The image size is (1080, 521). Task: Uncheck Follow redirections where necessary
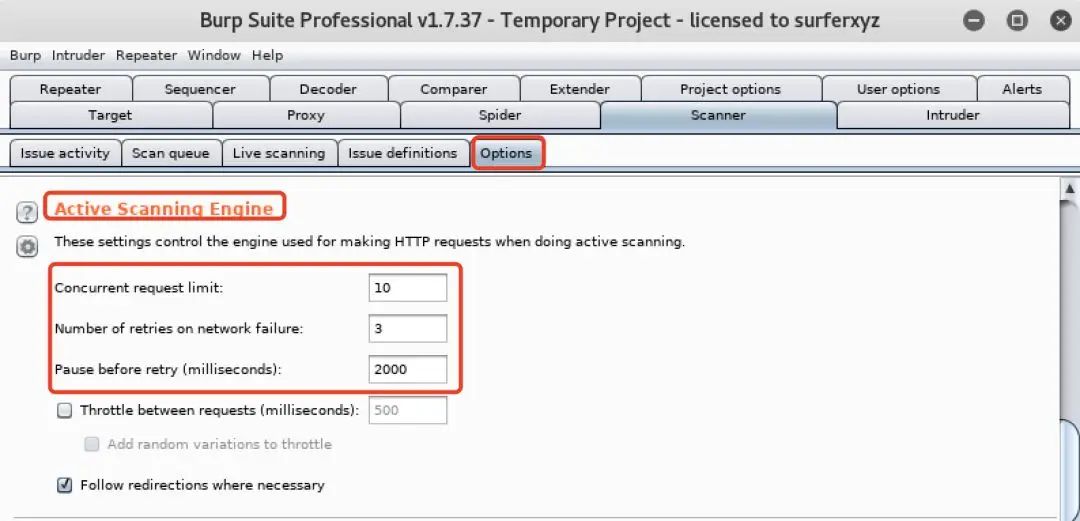pos(64,485)
